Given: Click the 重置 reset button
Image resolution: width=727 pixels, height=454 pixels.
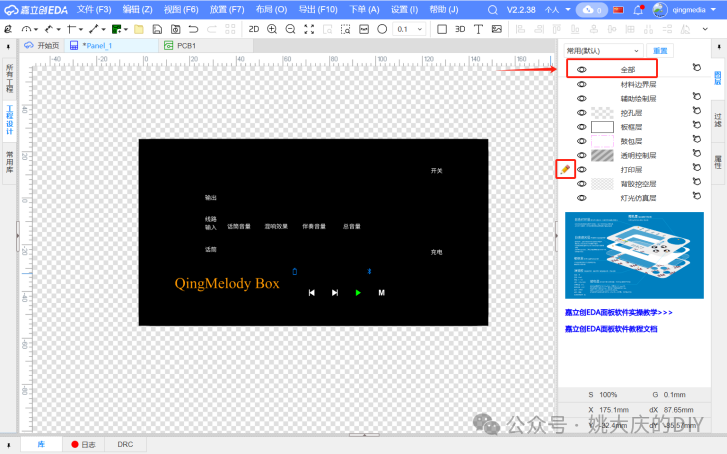Looking at the screenshot, I should (660, 51).
